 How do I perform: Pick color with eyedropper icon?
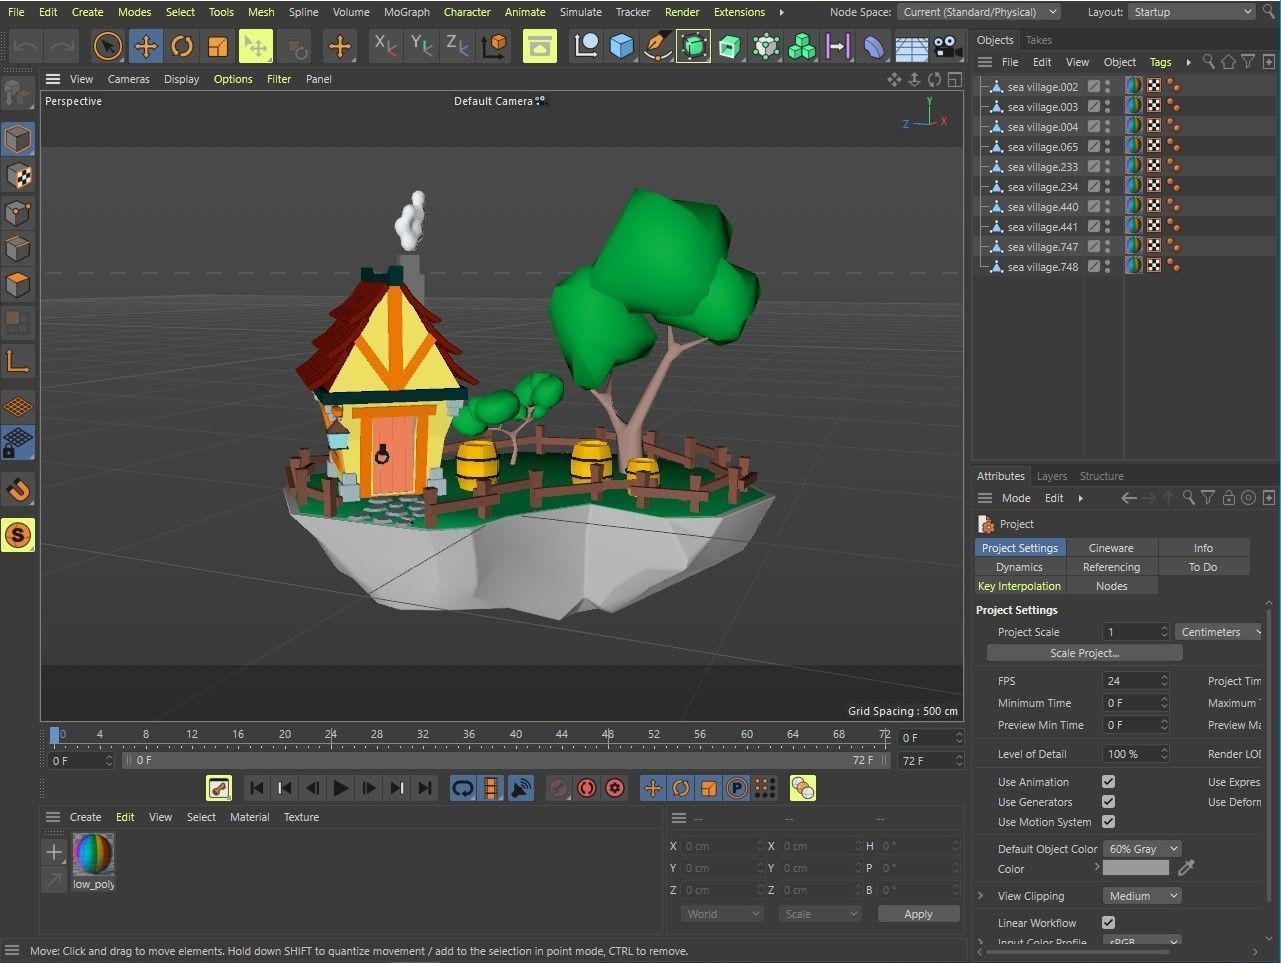point(1187,868)
